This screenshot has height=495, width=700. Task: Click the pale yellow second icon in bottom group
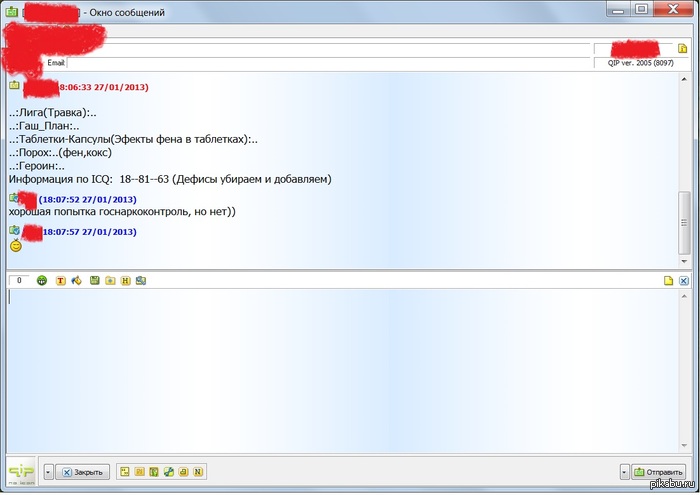[x=139, y=472]
